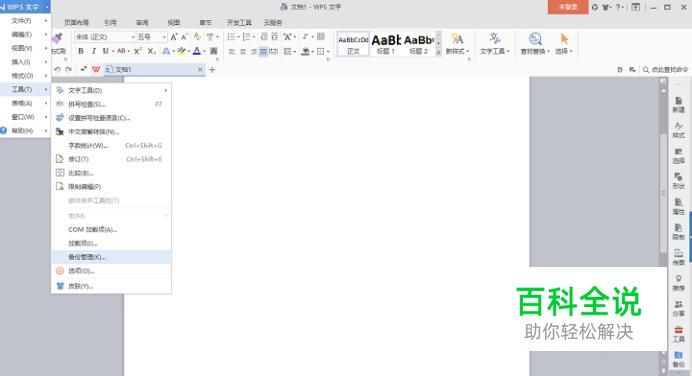Add new document tab with plus

tap(212, 69)
